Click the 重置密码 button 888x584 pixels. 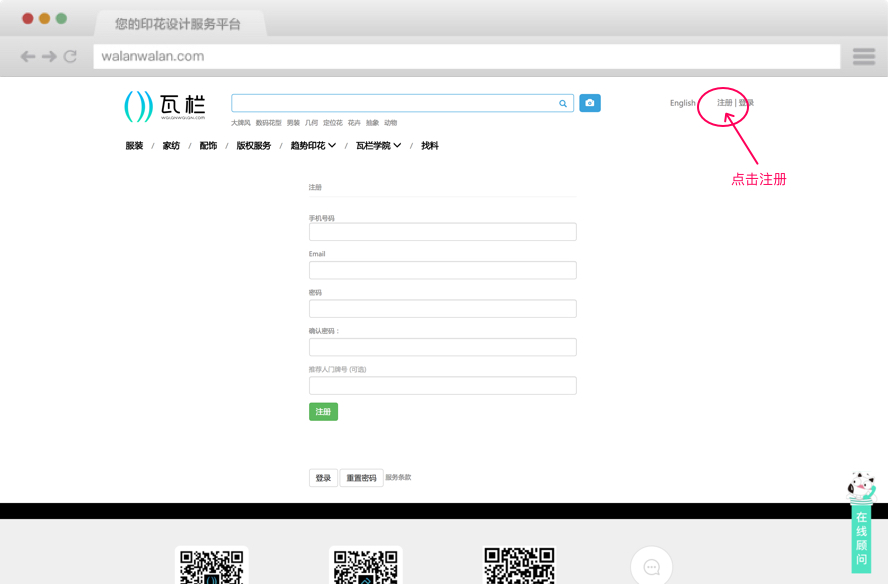[x=361, y=478]
